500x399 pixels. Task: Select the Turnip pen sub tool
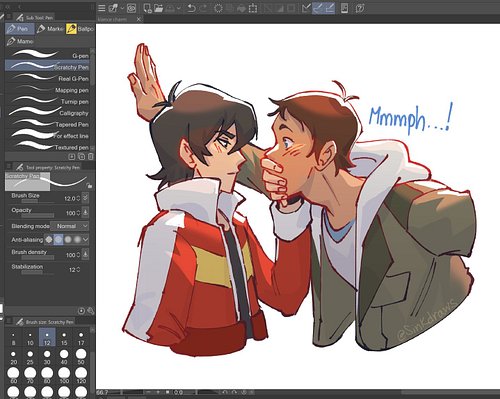[48, 101]
